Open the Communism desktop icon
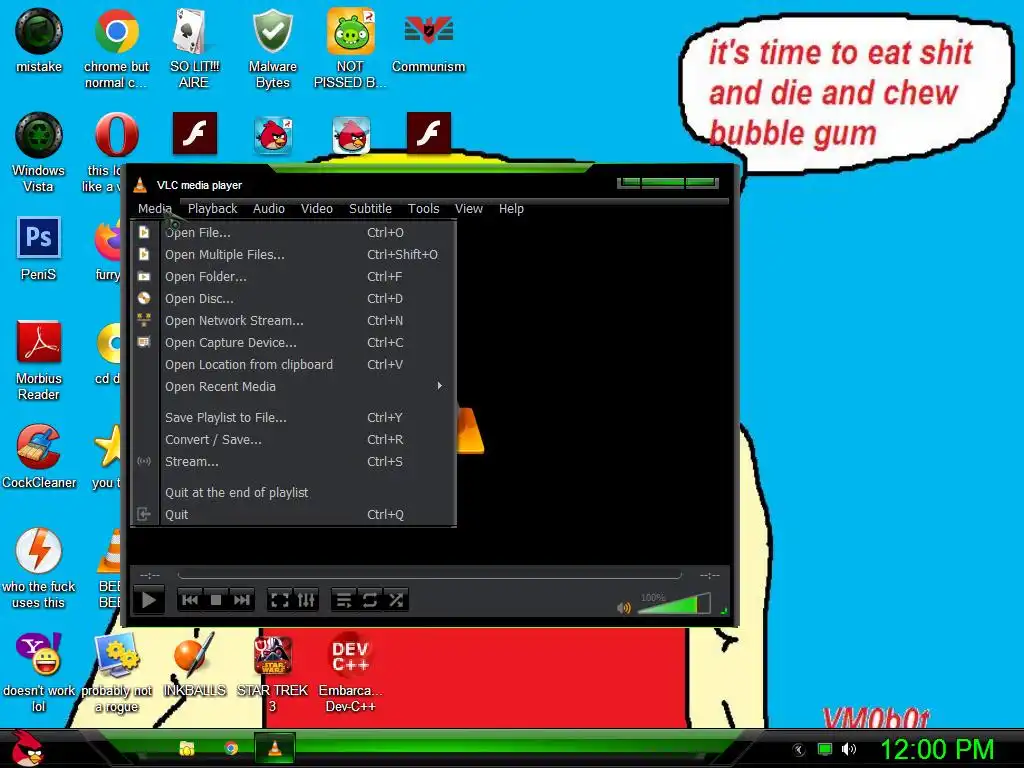The width and height of the screenshot is (1024, 768). 428,40
